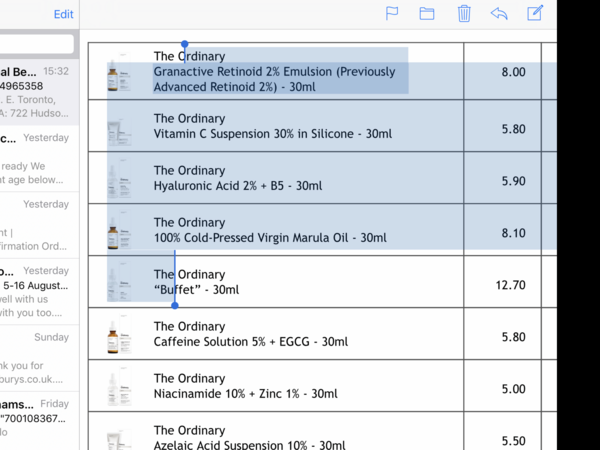Tap Azelaic Acid product thumbnail

pyautogui.click(x=119, y=440)
